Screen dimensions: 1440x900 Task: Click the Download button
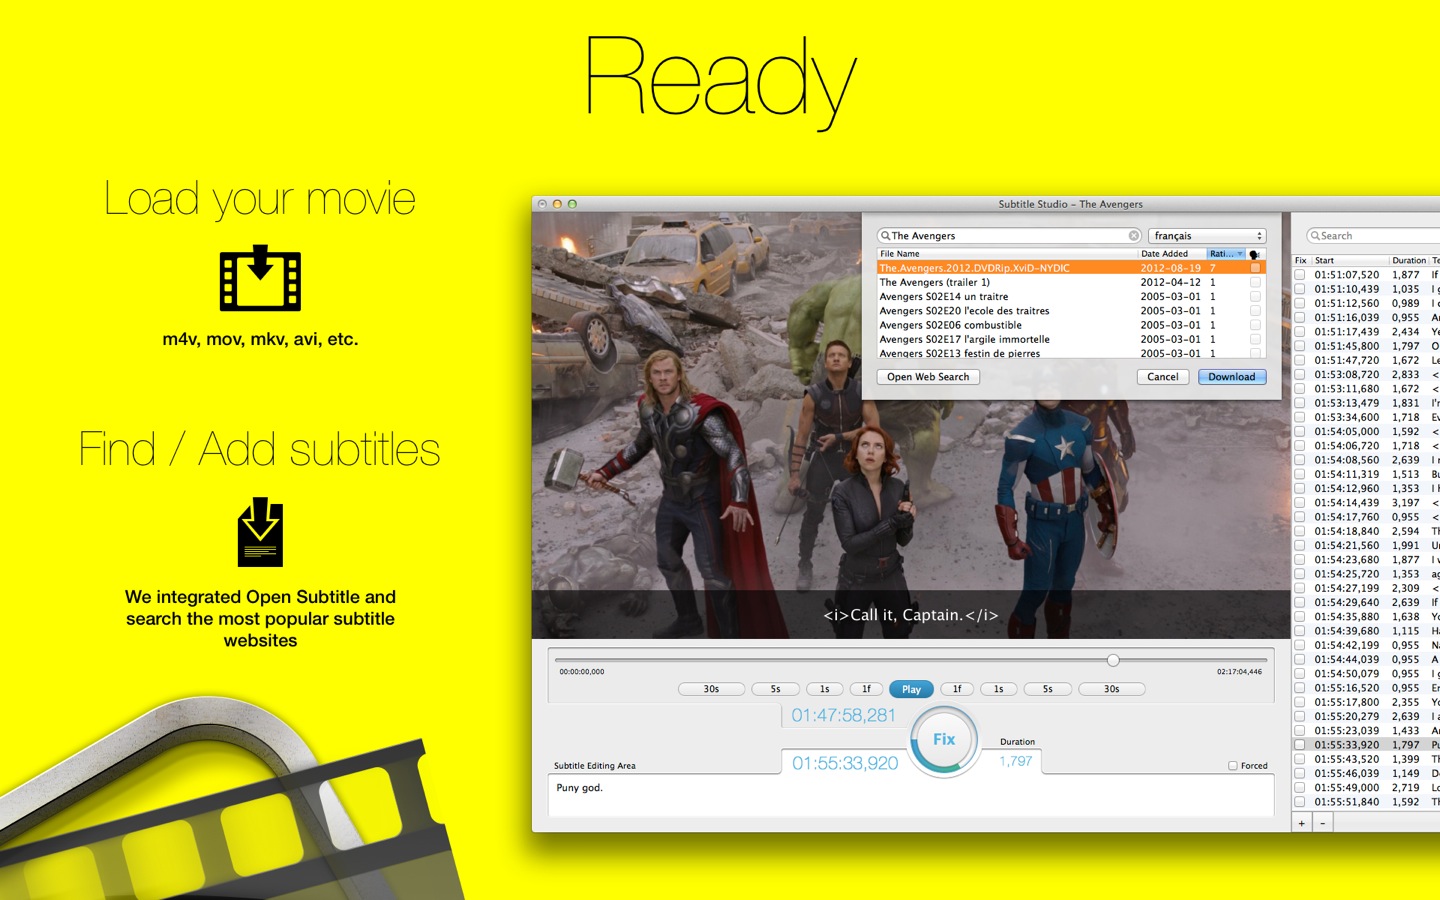(x=1232, y=377)
